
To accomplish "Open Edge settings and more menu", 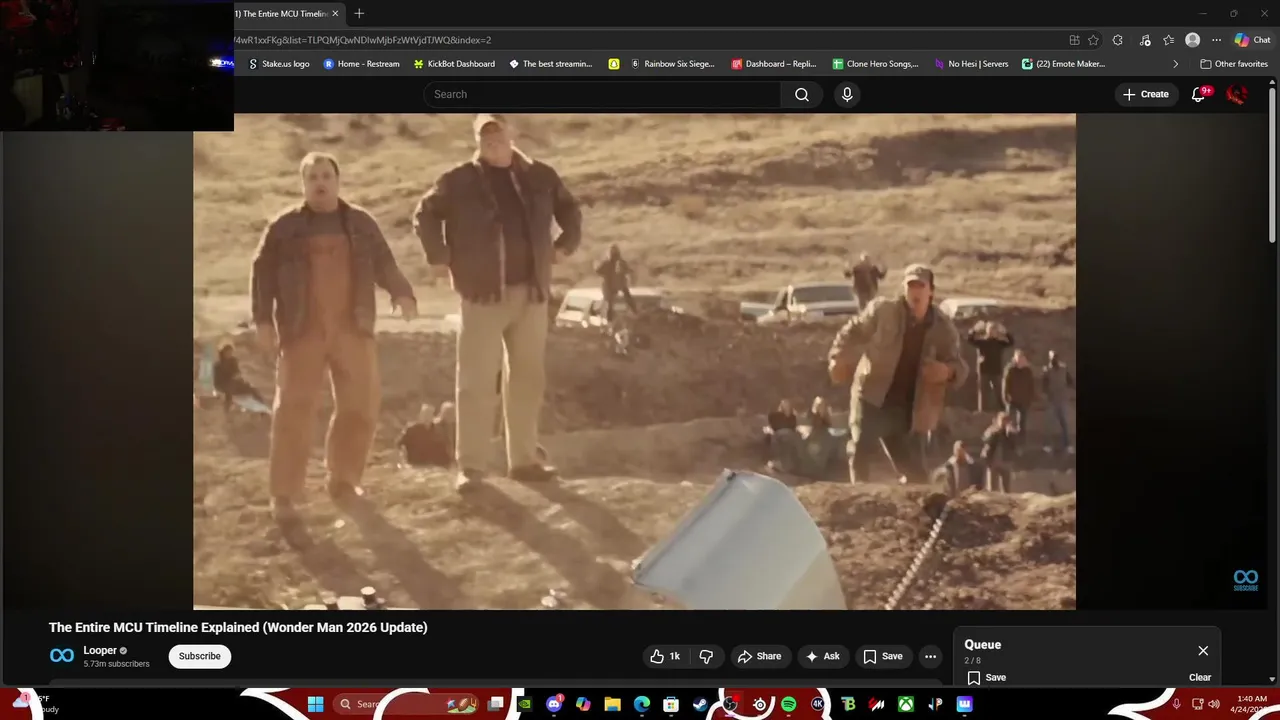I will point(1216,40).
